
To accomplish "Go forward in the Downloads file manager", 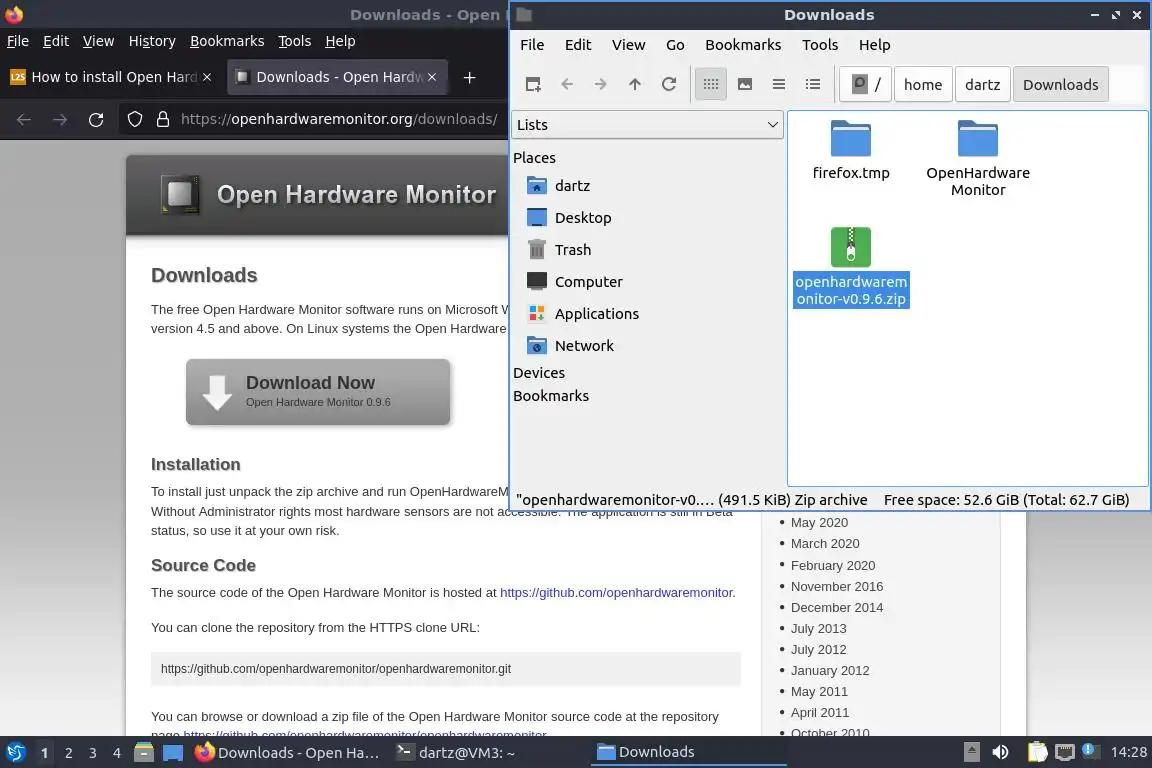I will (x=601, y=85).
